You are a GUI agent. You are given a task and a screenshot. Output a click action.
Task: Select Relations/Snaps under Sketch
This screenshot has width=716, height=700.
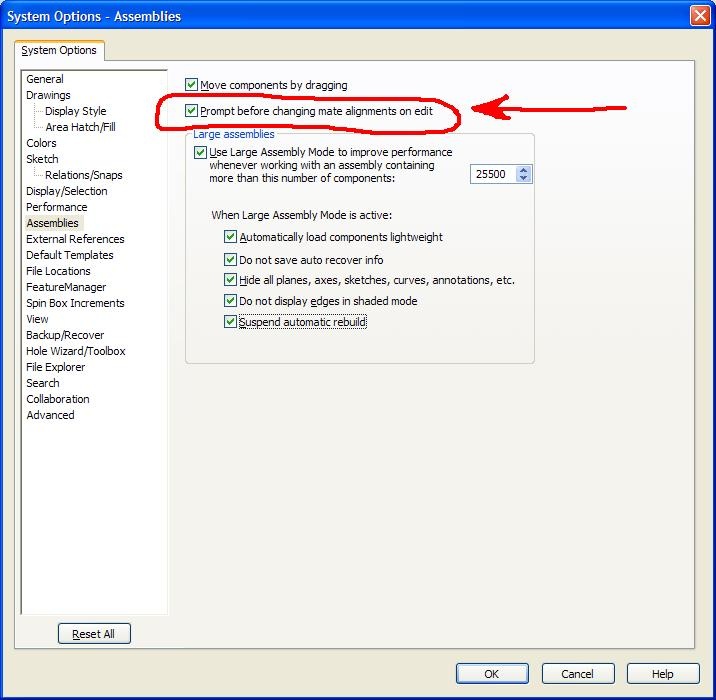tap(84, 175)
